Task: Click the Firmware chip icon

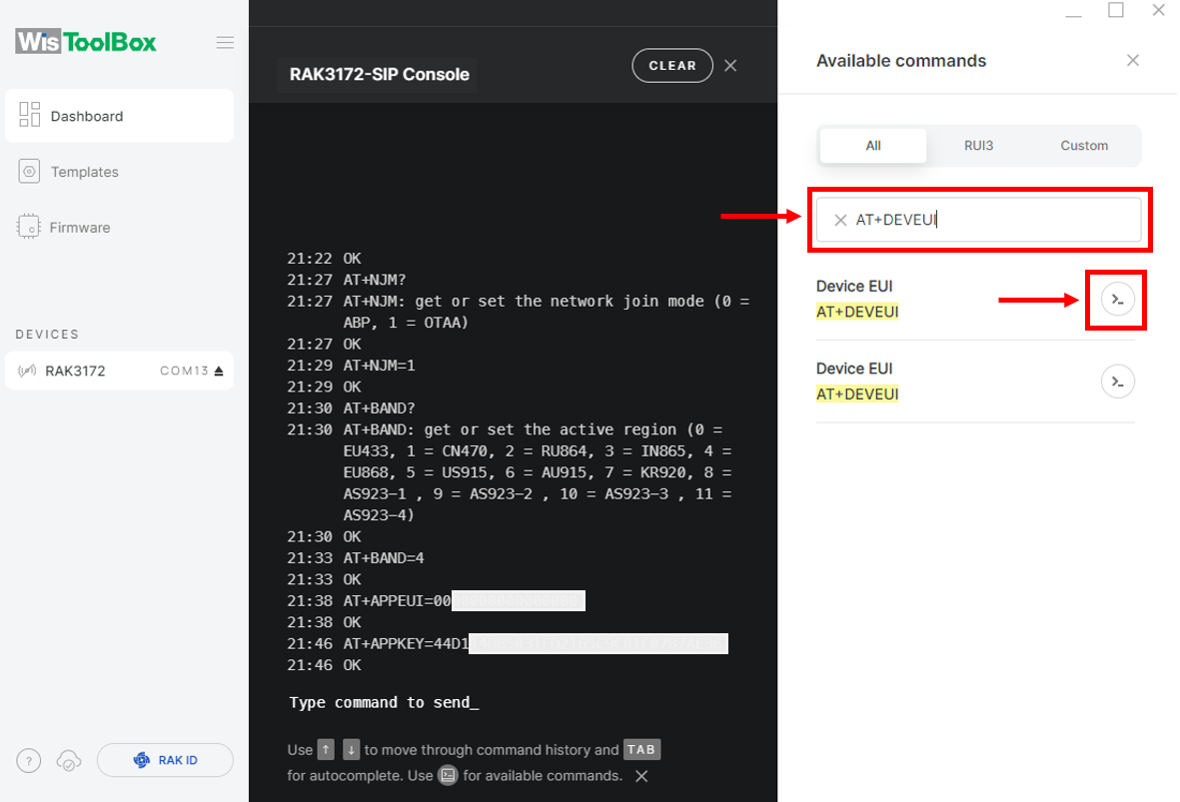Action: [x=29, y=226]
